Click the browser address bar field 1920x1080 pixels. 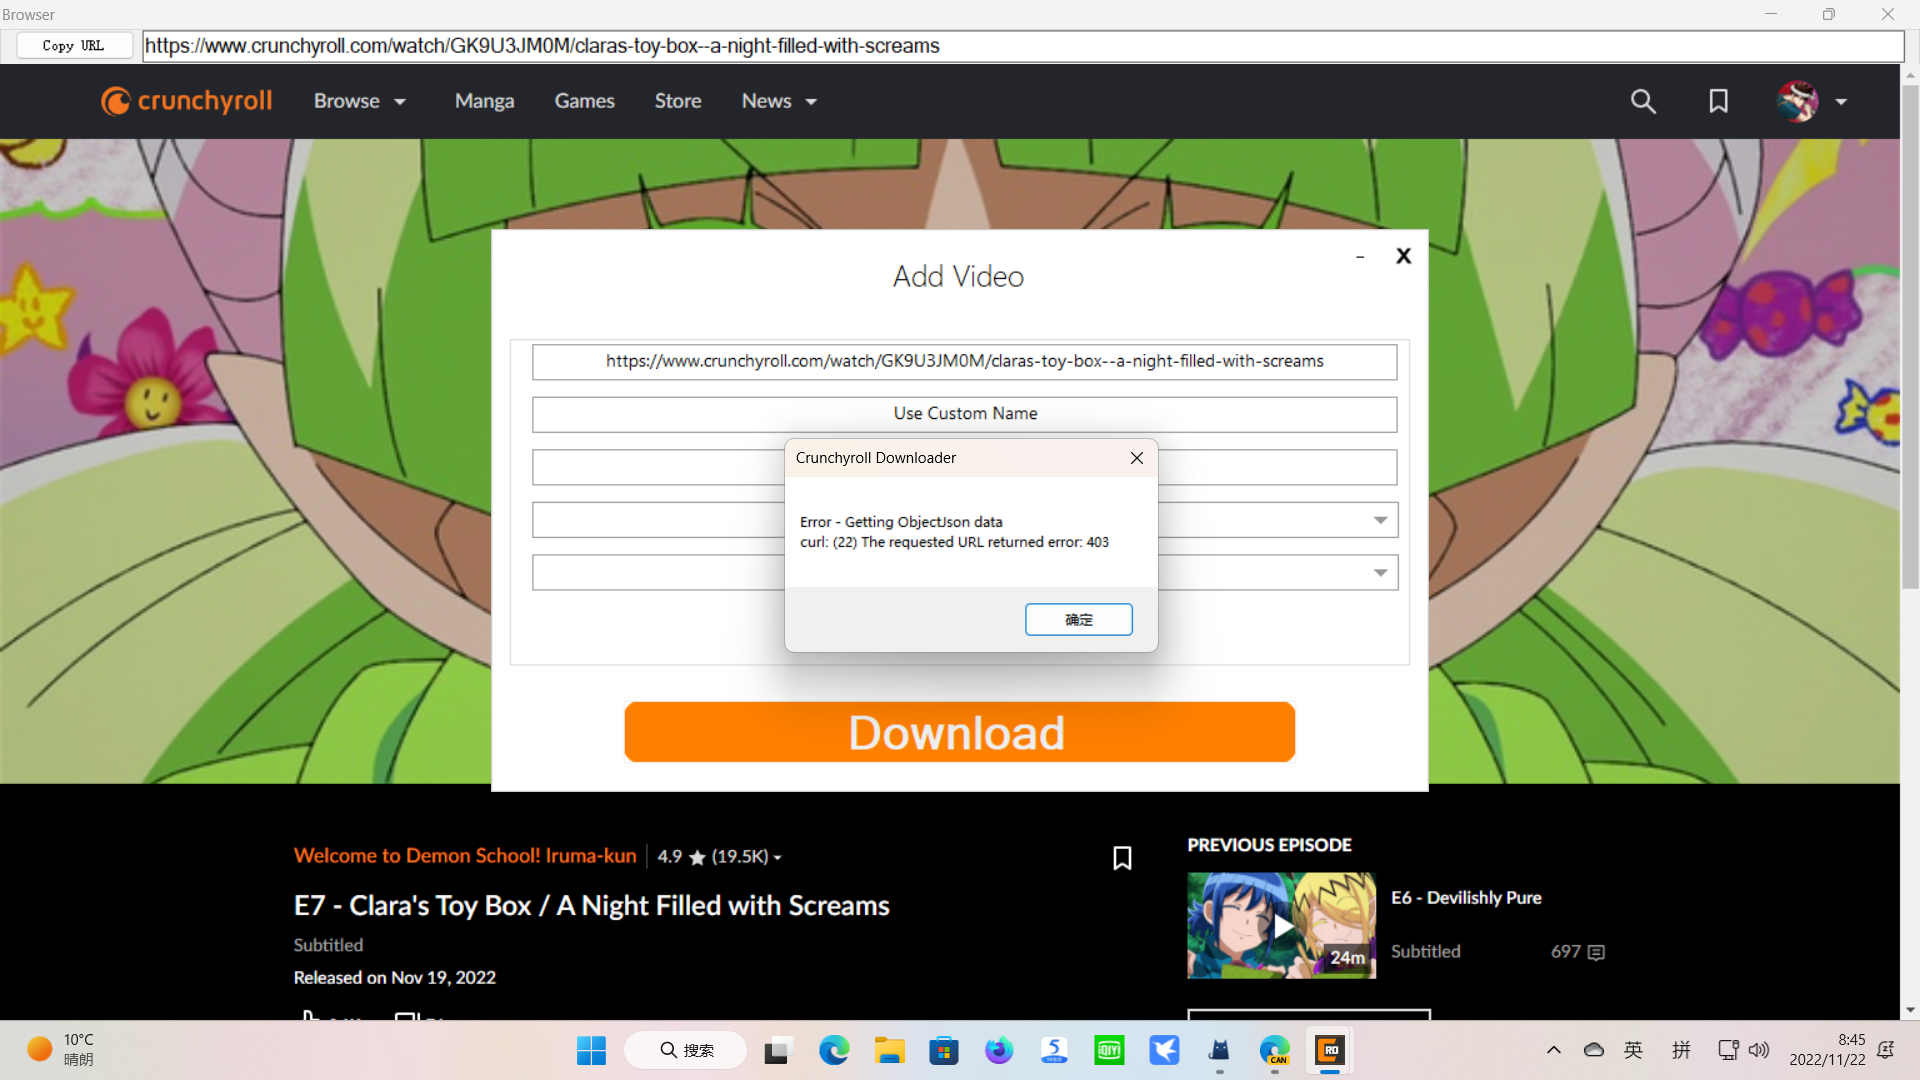[x=1022, y=46]
